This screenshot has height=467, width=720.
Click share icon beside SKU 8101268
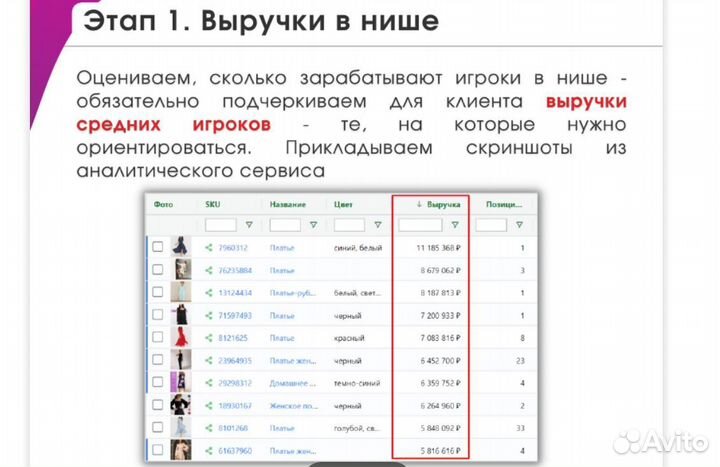[x=208, y=428]
